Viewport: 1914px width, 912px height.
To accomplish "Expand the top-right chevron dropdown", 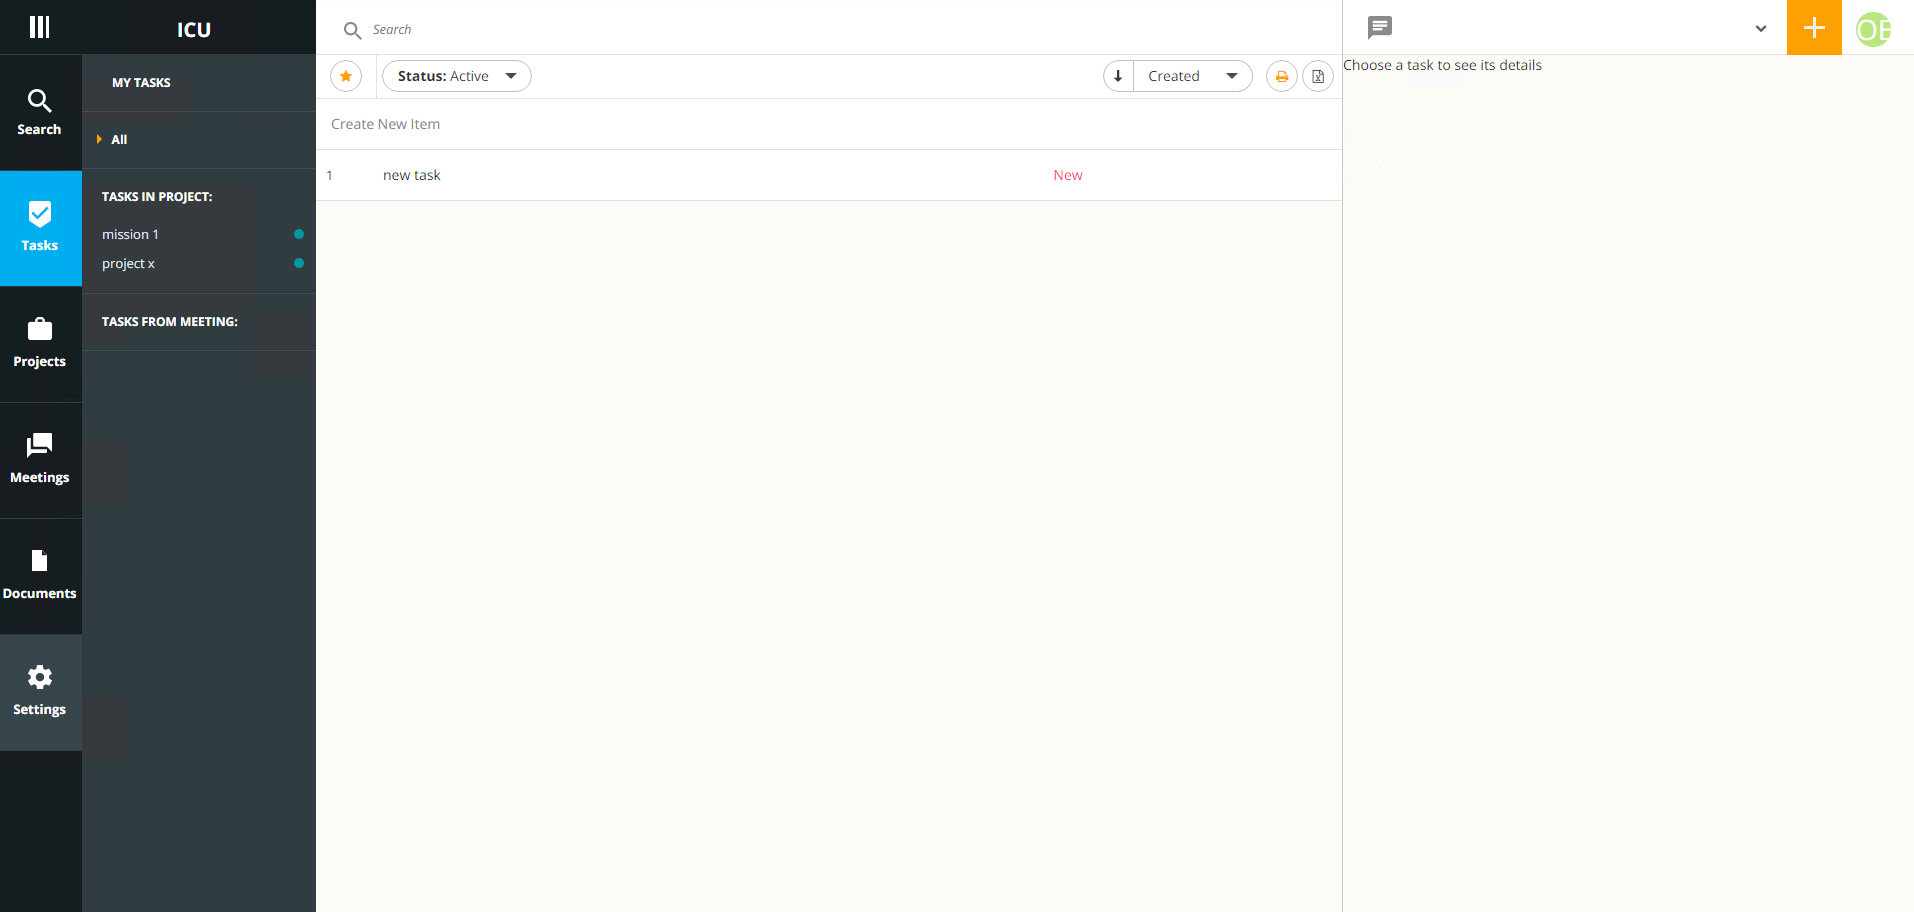I will [x=1761, y=28].
